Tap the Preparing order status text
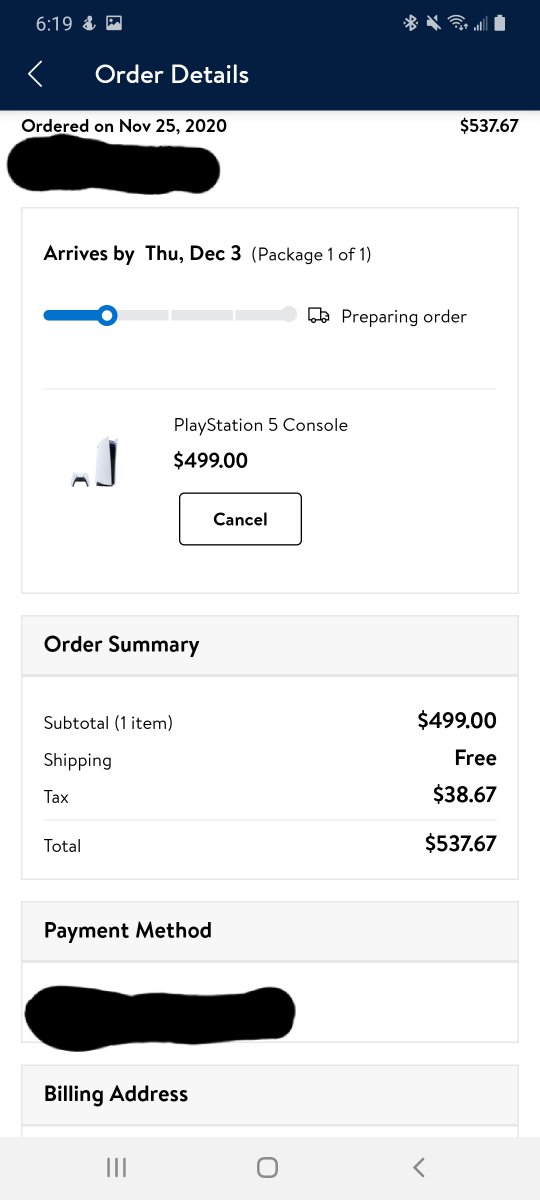540x1200 pixels. [404, 317]
